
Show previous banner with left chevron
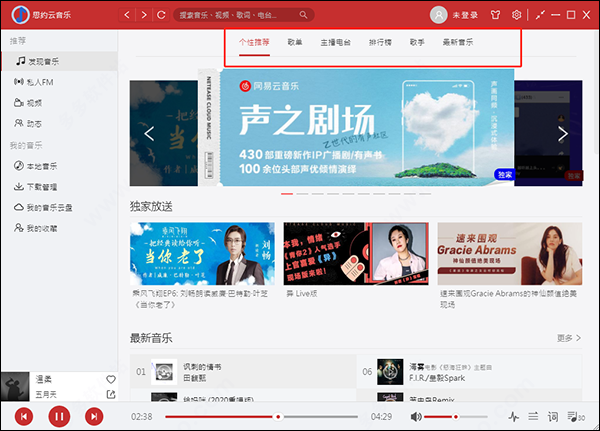click(149, 134)
